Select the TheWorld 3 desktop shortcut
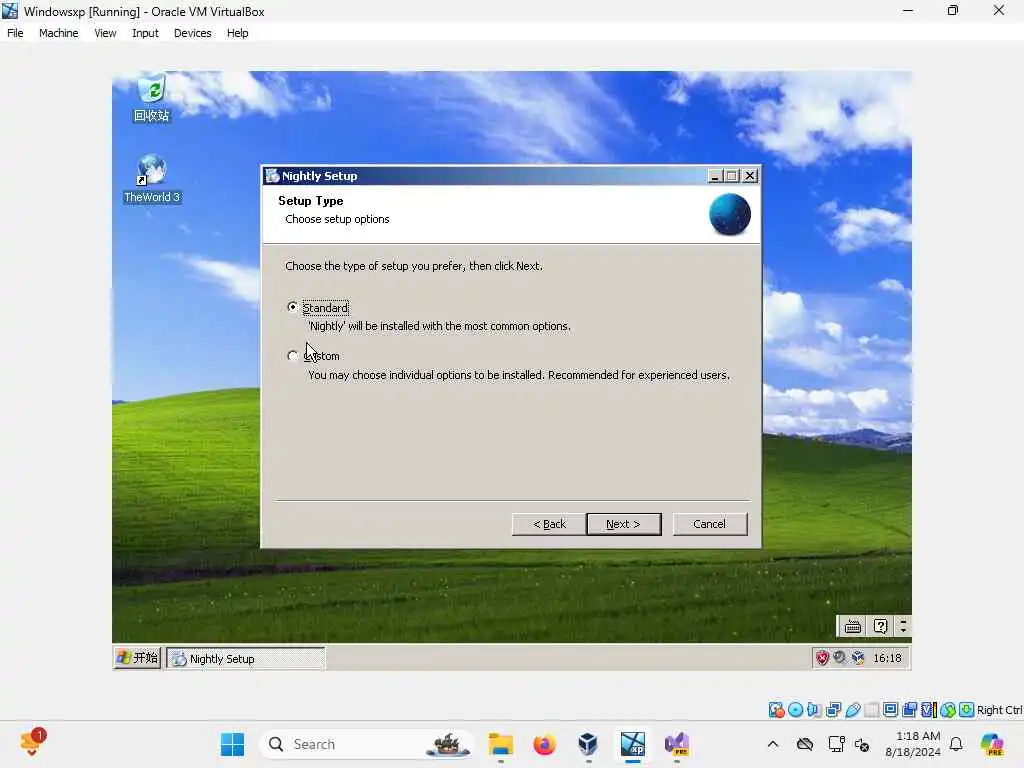 click(x=152, y=179)
